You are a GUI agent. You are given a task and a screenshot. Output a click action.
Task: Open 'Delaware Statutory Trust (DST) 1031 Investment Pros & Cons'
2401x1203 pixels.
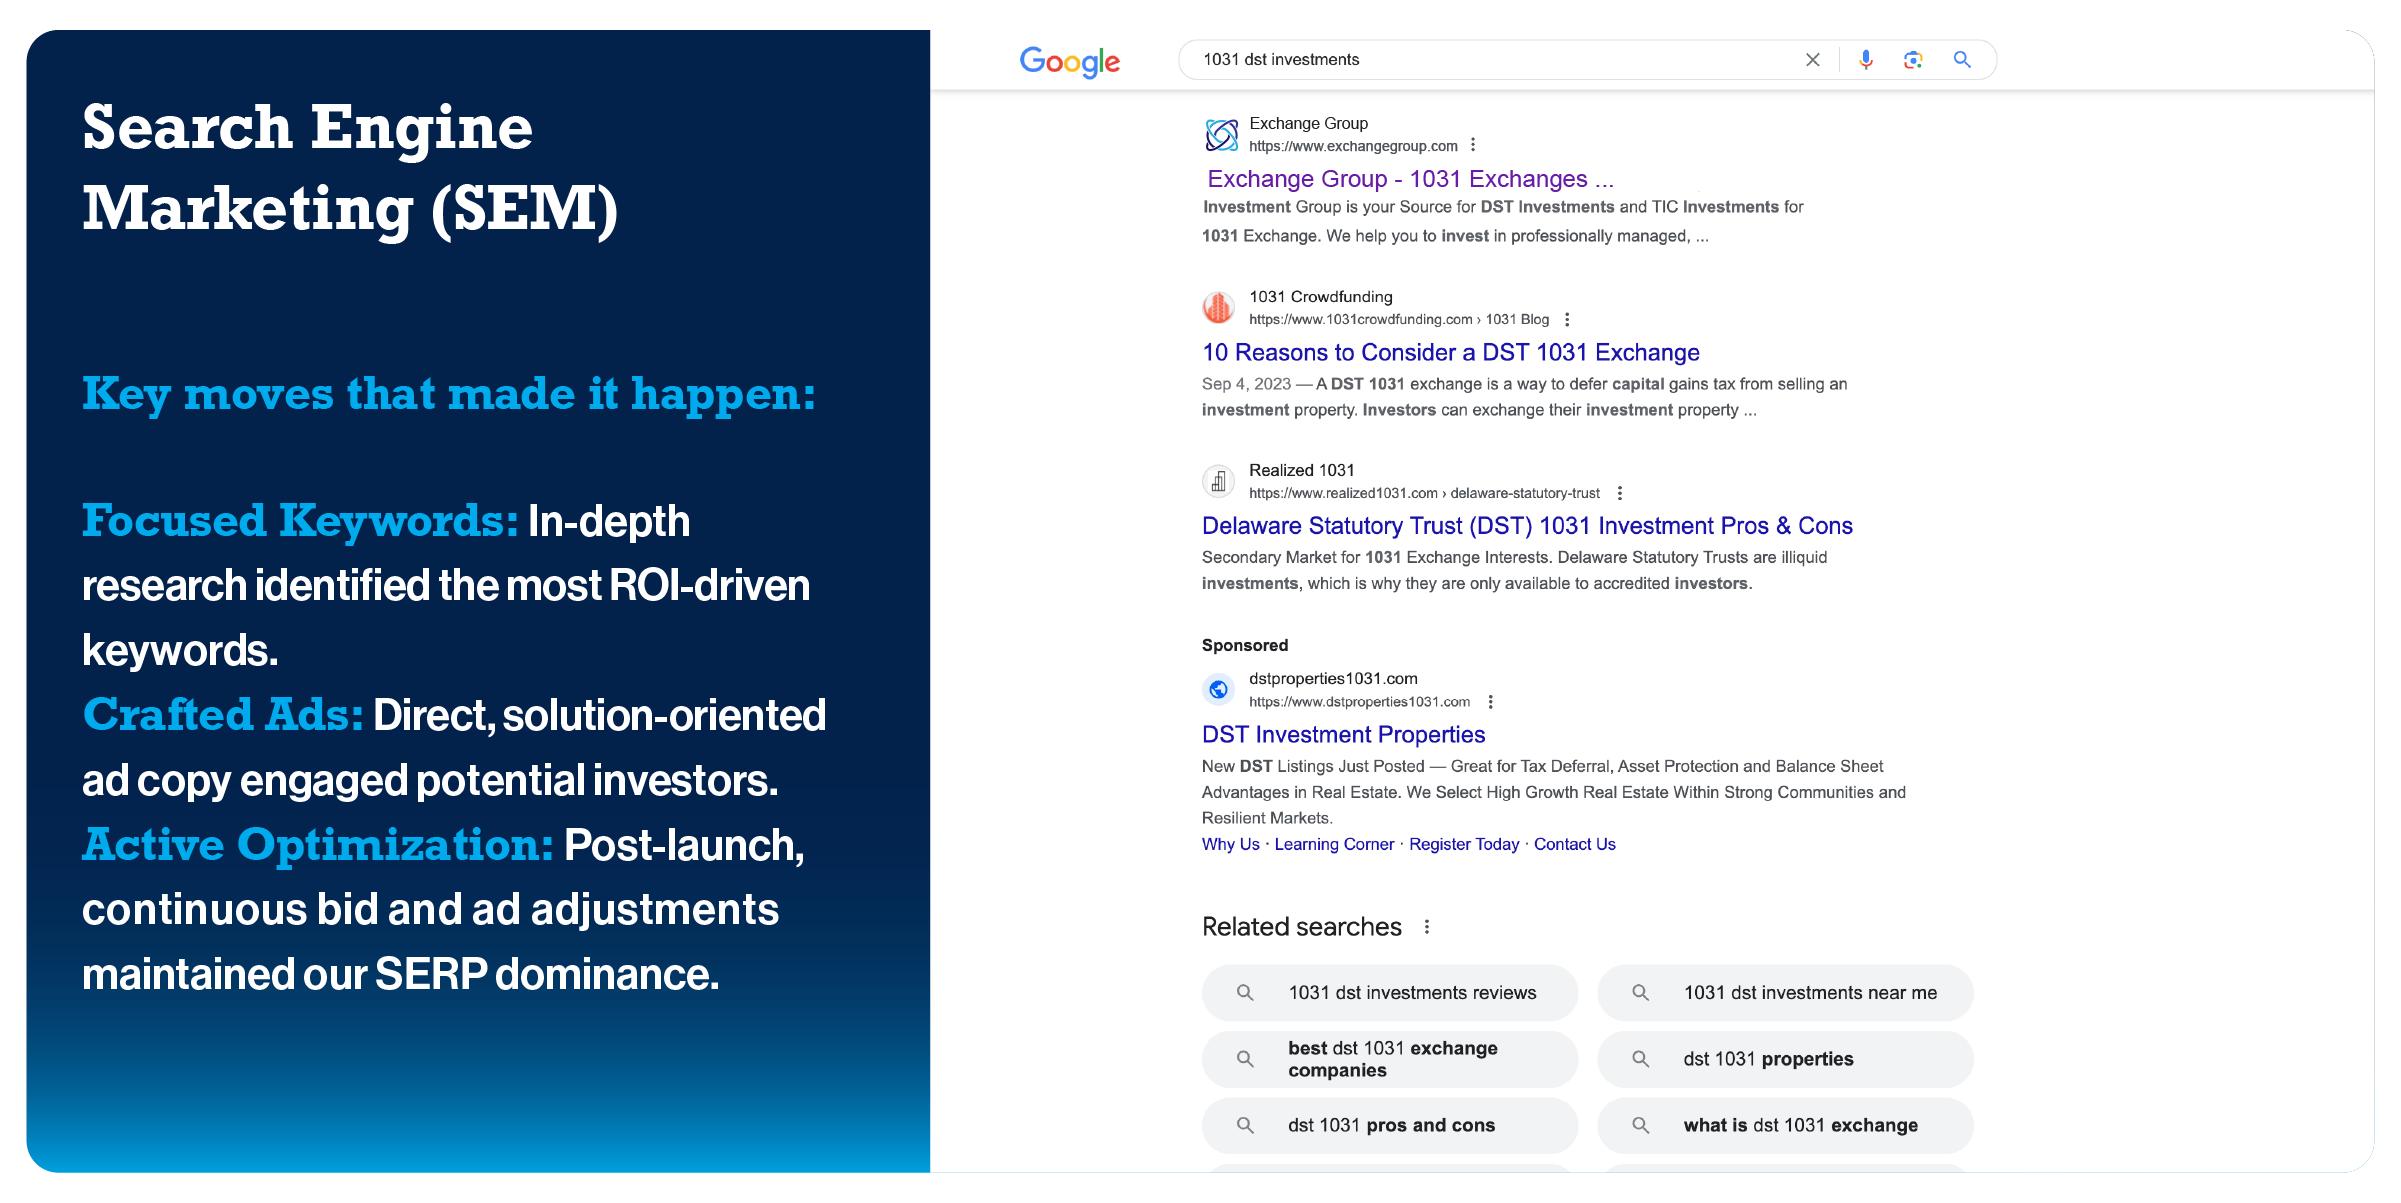pyautogui.click(x=1527, y=526)
